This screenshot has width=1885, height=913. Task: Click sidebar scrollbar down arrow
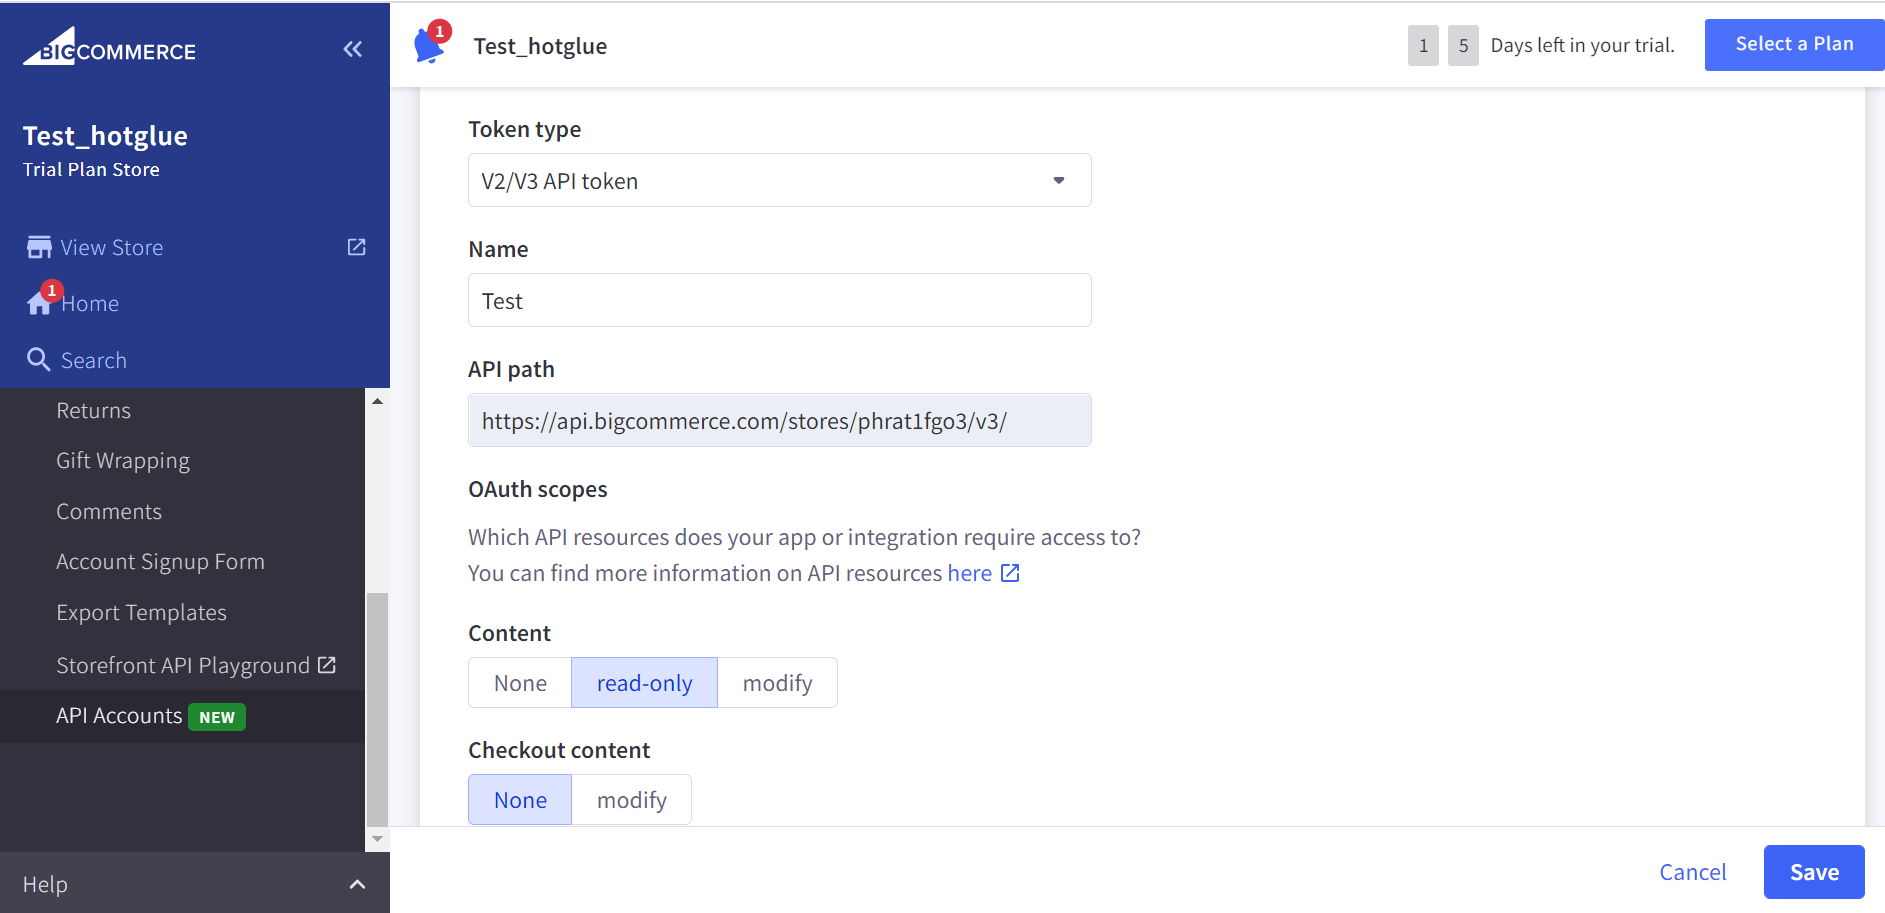(377, 839)
